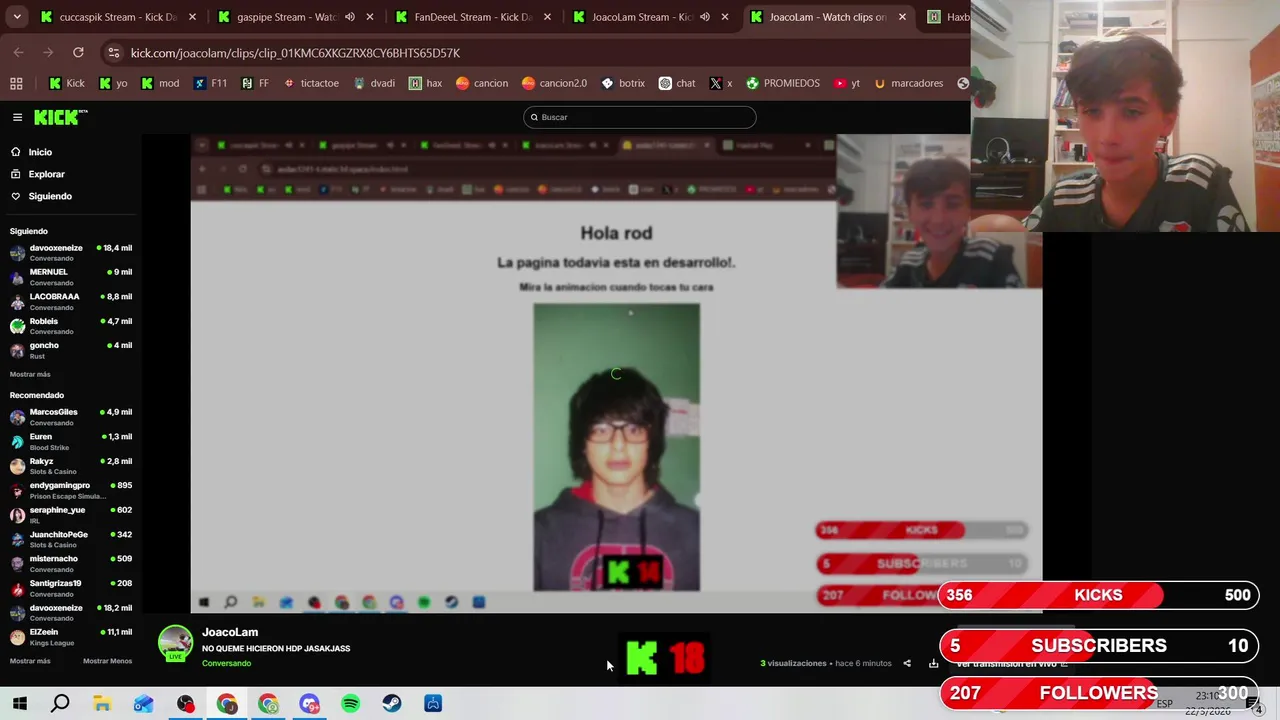Close the FanDeeeL Stream tab
The image size is (1280, 720).
tap(547, 17)
